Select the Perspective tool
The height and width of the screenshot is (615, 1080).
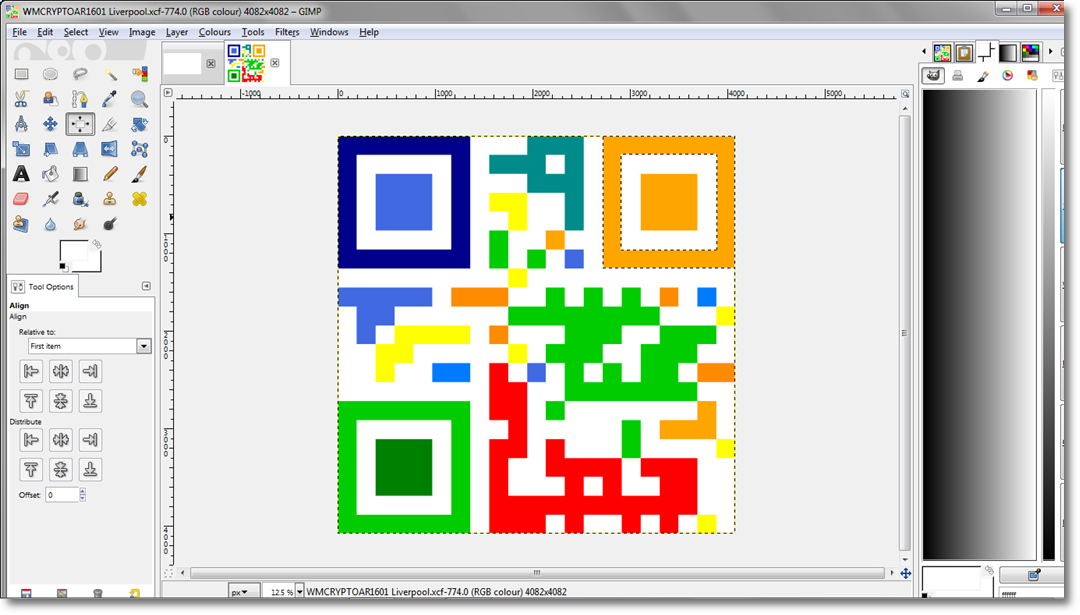point(80,149)
